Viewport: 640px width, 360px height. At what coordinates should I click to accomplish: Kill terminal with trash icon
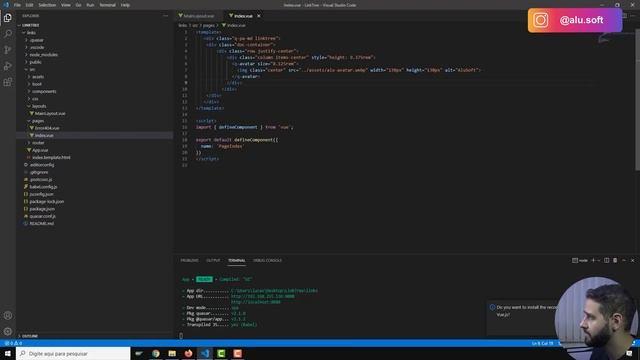(615, 260)
